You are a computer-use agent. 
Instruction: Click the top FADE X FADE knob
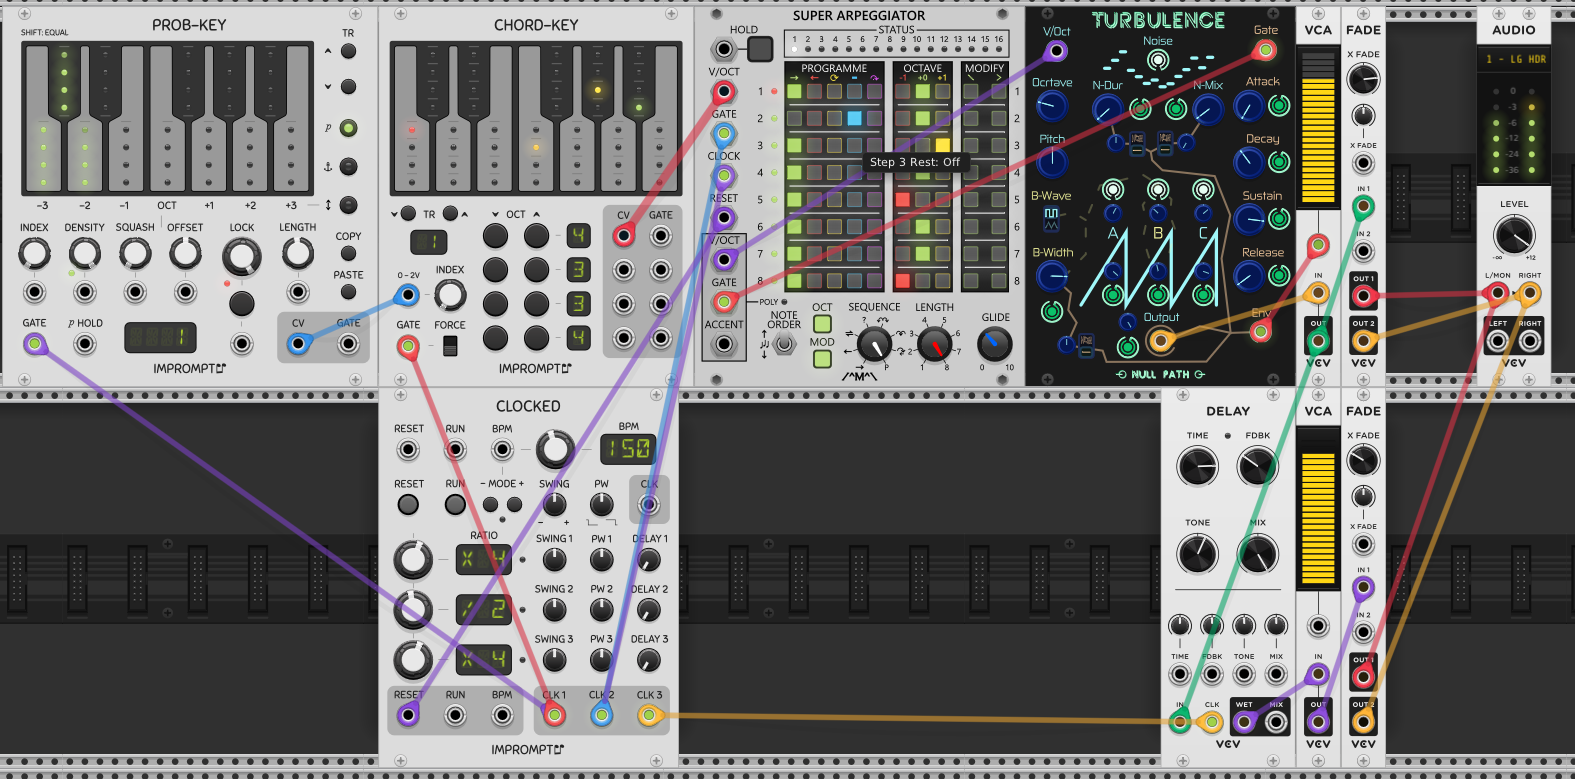click(1363, 78)
